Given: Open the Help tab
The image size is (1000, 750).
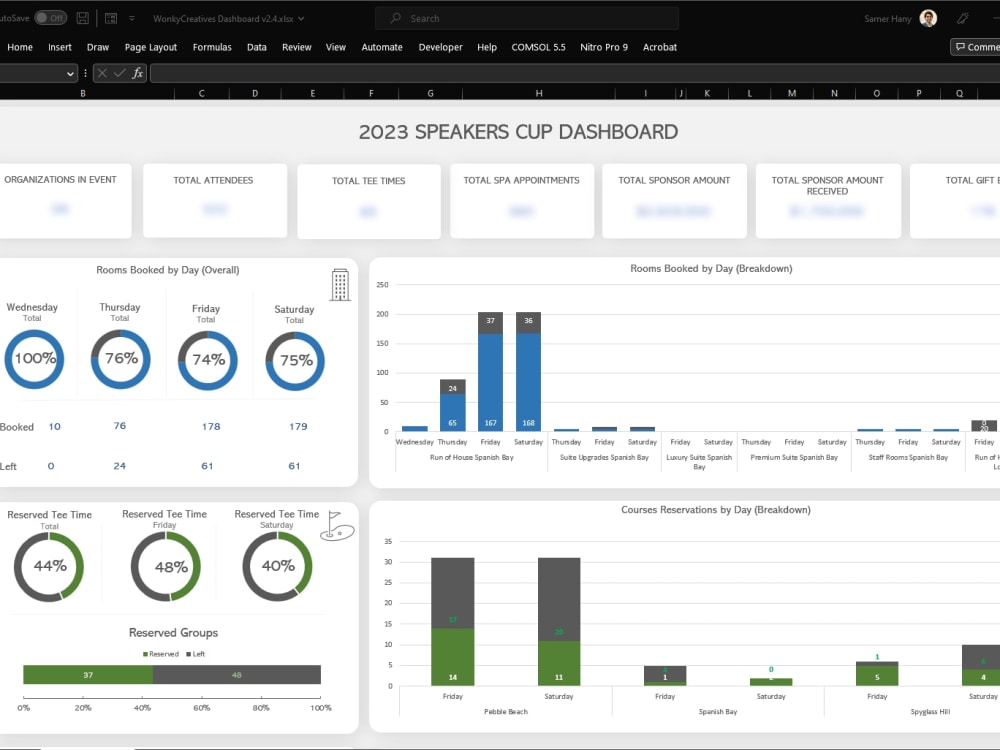Looking at the screenshot, I should (x=487, y=47).
